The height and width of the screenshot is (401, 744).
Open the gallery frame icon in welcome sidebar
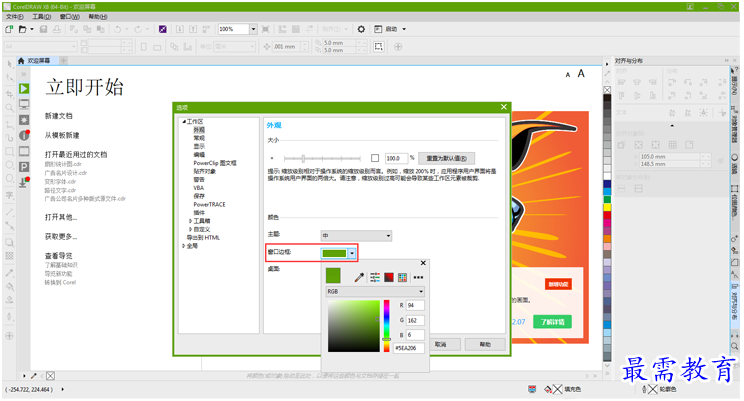(24, 151)
